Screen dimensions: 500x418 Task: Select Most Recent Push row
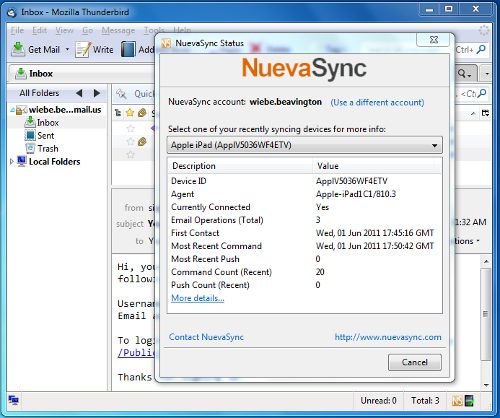pyautogui.click(x=305, y=259)
